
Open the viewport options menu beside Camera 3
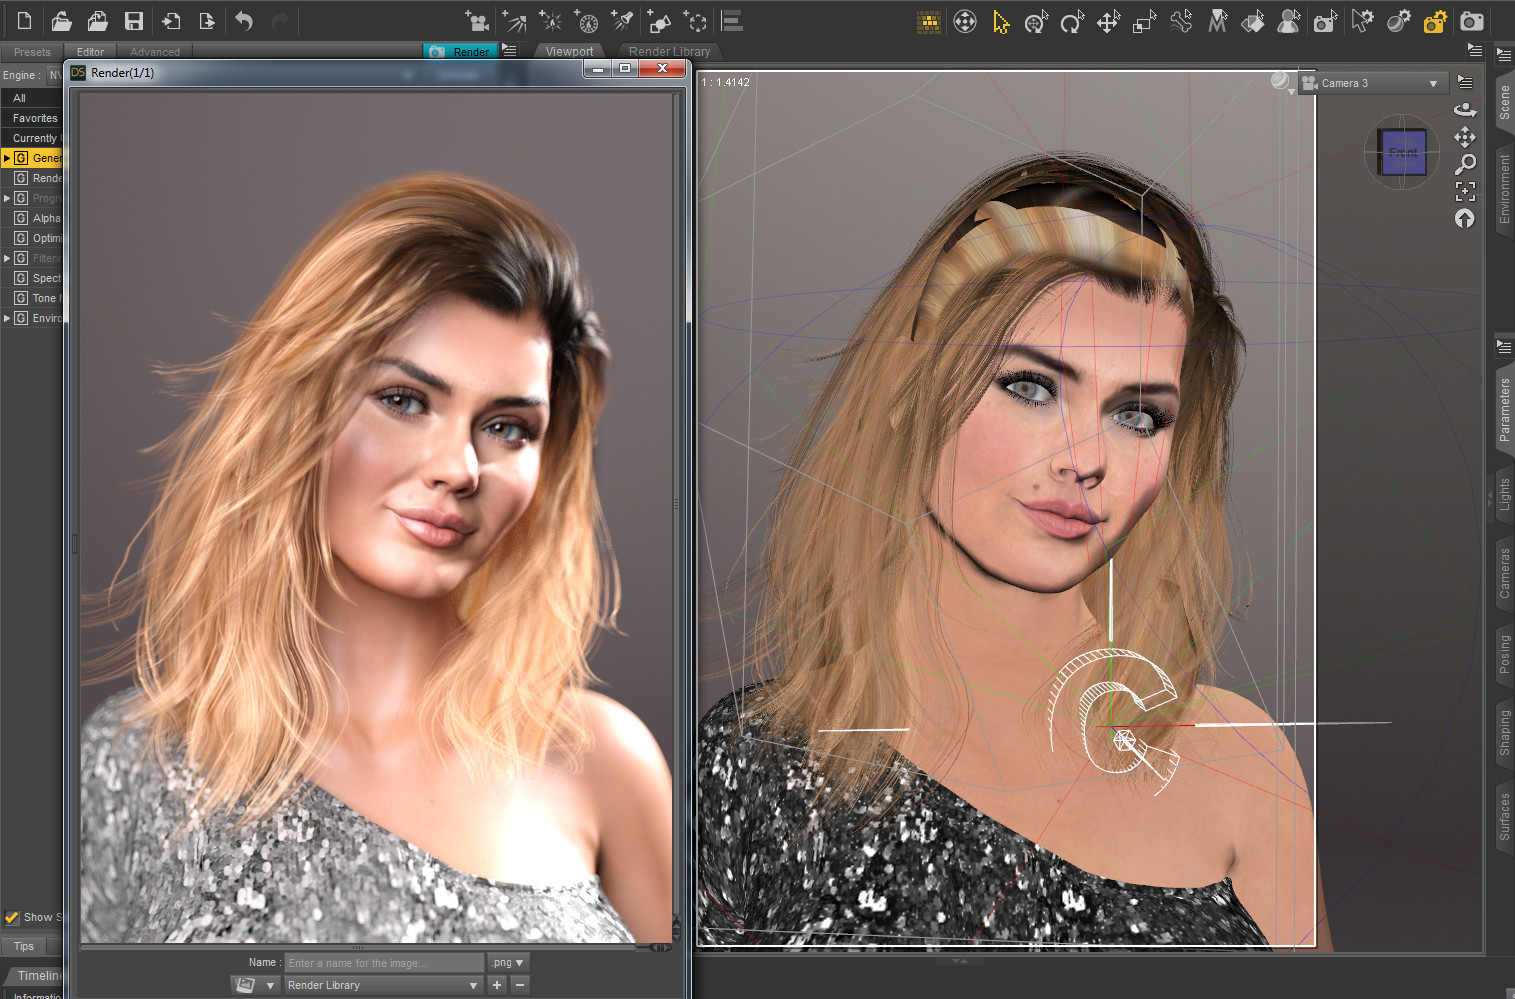pos(1465,82)
